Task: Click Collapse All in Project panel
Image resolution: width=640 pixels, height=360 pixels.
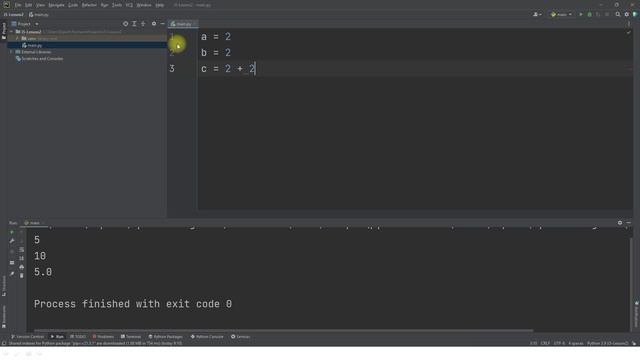Action: click(x=143, y=24)
